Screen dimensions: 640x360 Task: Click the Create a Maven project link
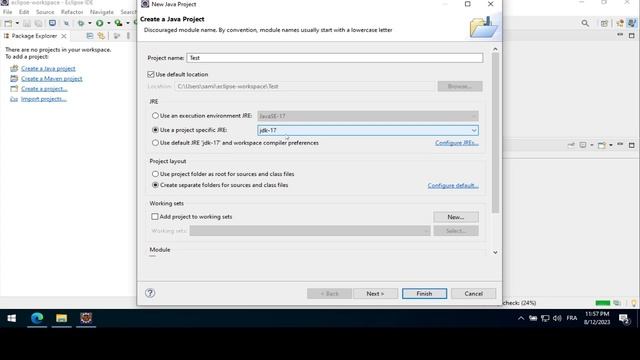[x=51, y=79]
